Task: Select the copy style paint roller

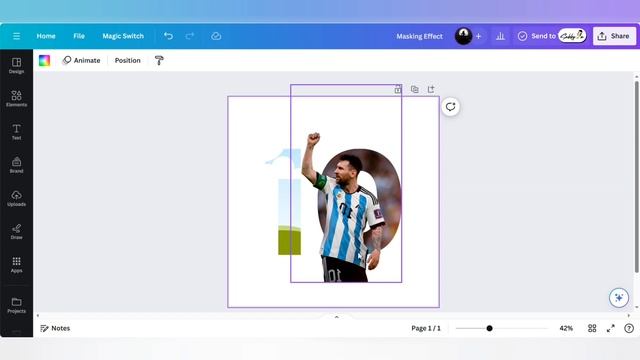Action: click(159, 60)
